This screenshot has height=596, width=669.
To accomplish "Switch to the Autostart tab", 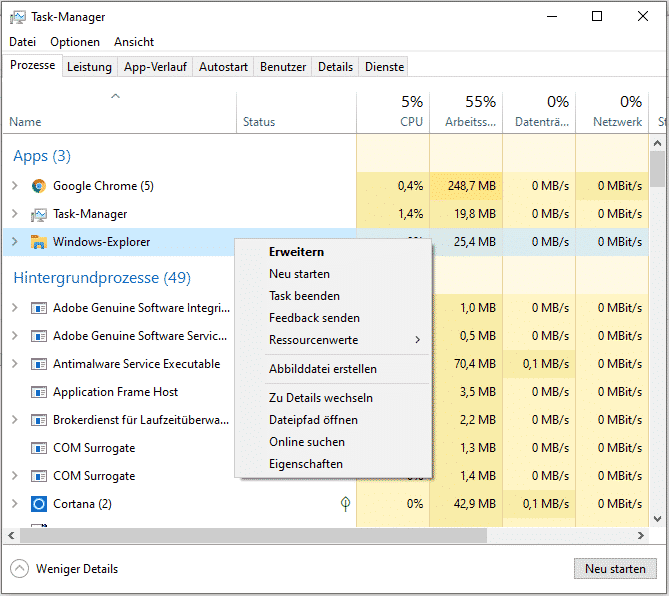I will (x=224, y=67).
